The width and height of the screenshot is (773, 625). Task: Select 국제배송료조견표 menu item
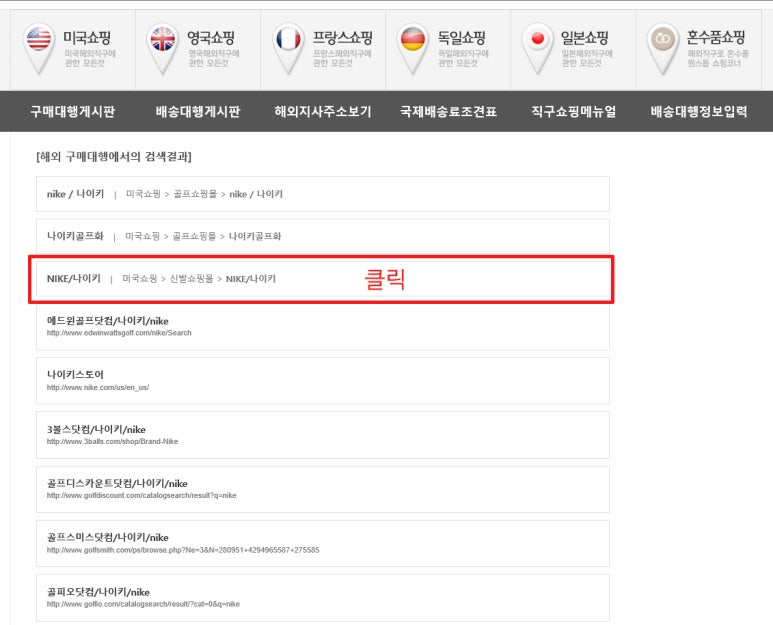(x=448, y=111)
